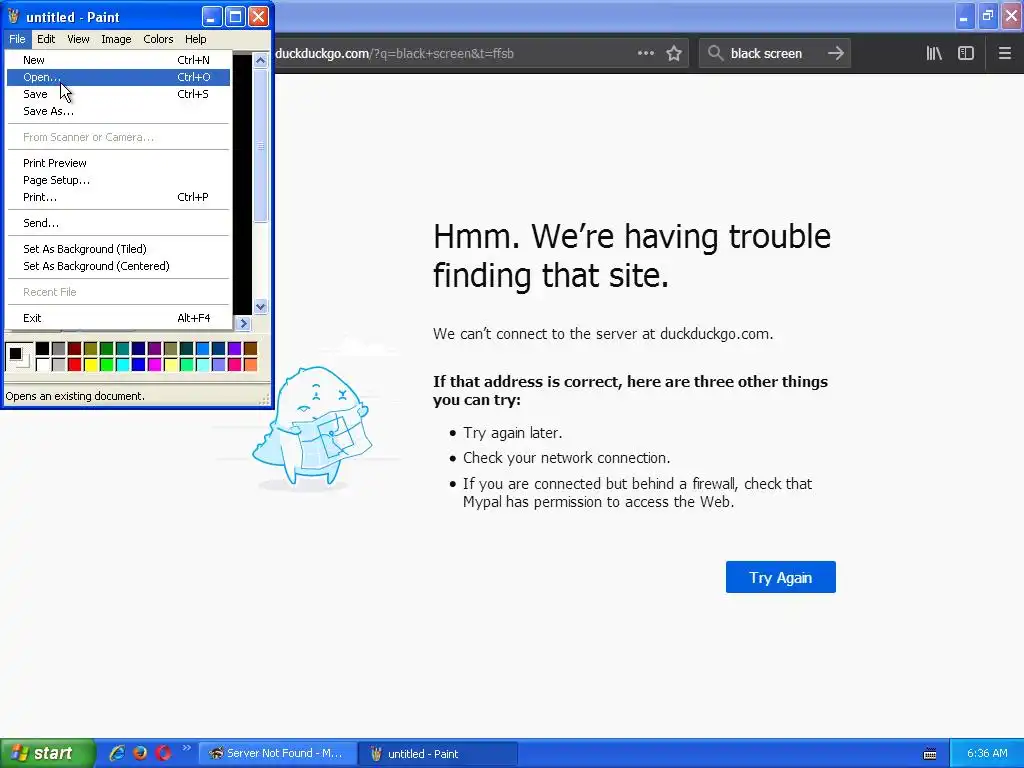Launch Firefox from quick launch
The height and width of the screenshot is (768, 1024).
(x=140, y=753)
